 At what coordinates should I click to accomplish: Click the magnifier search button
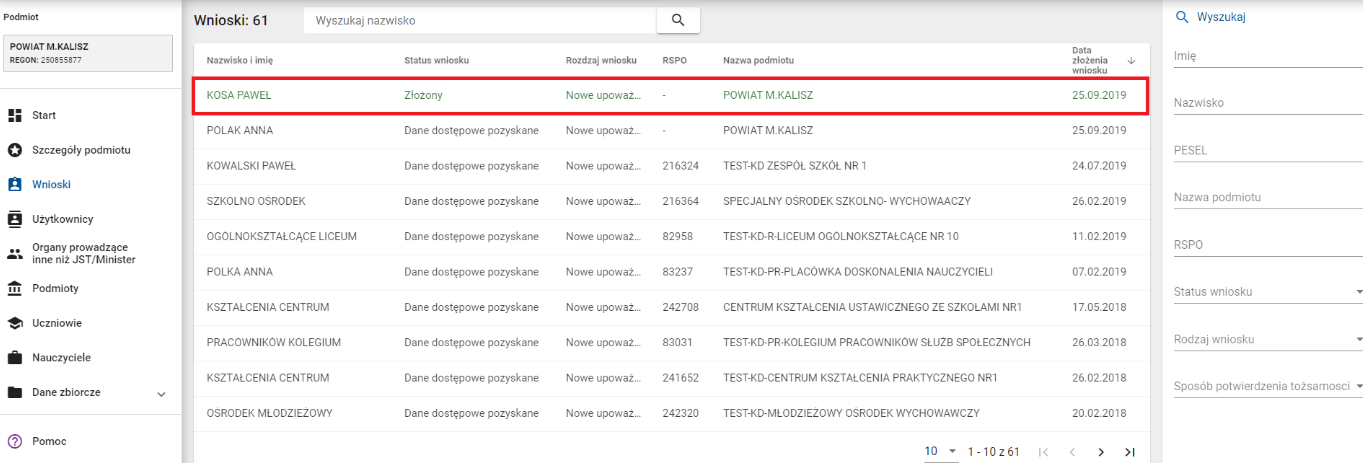click(678, 20)
